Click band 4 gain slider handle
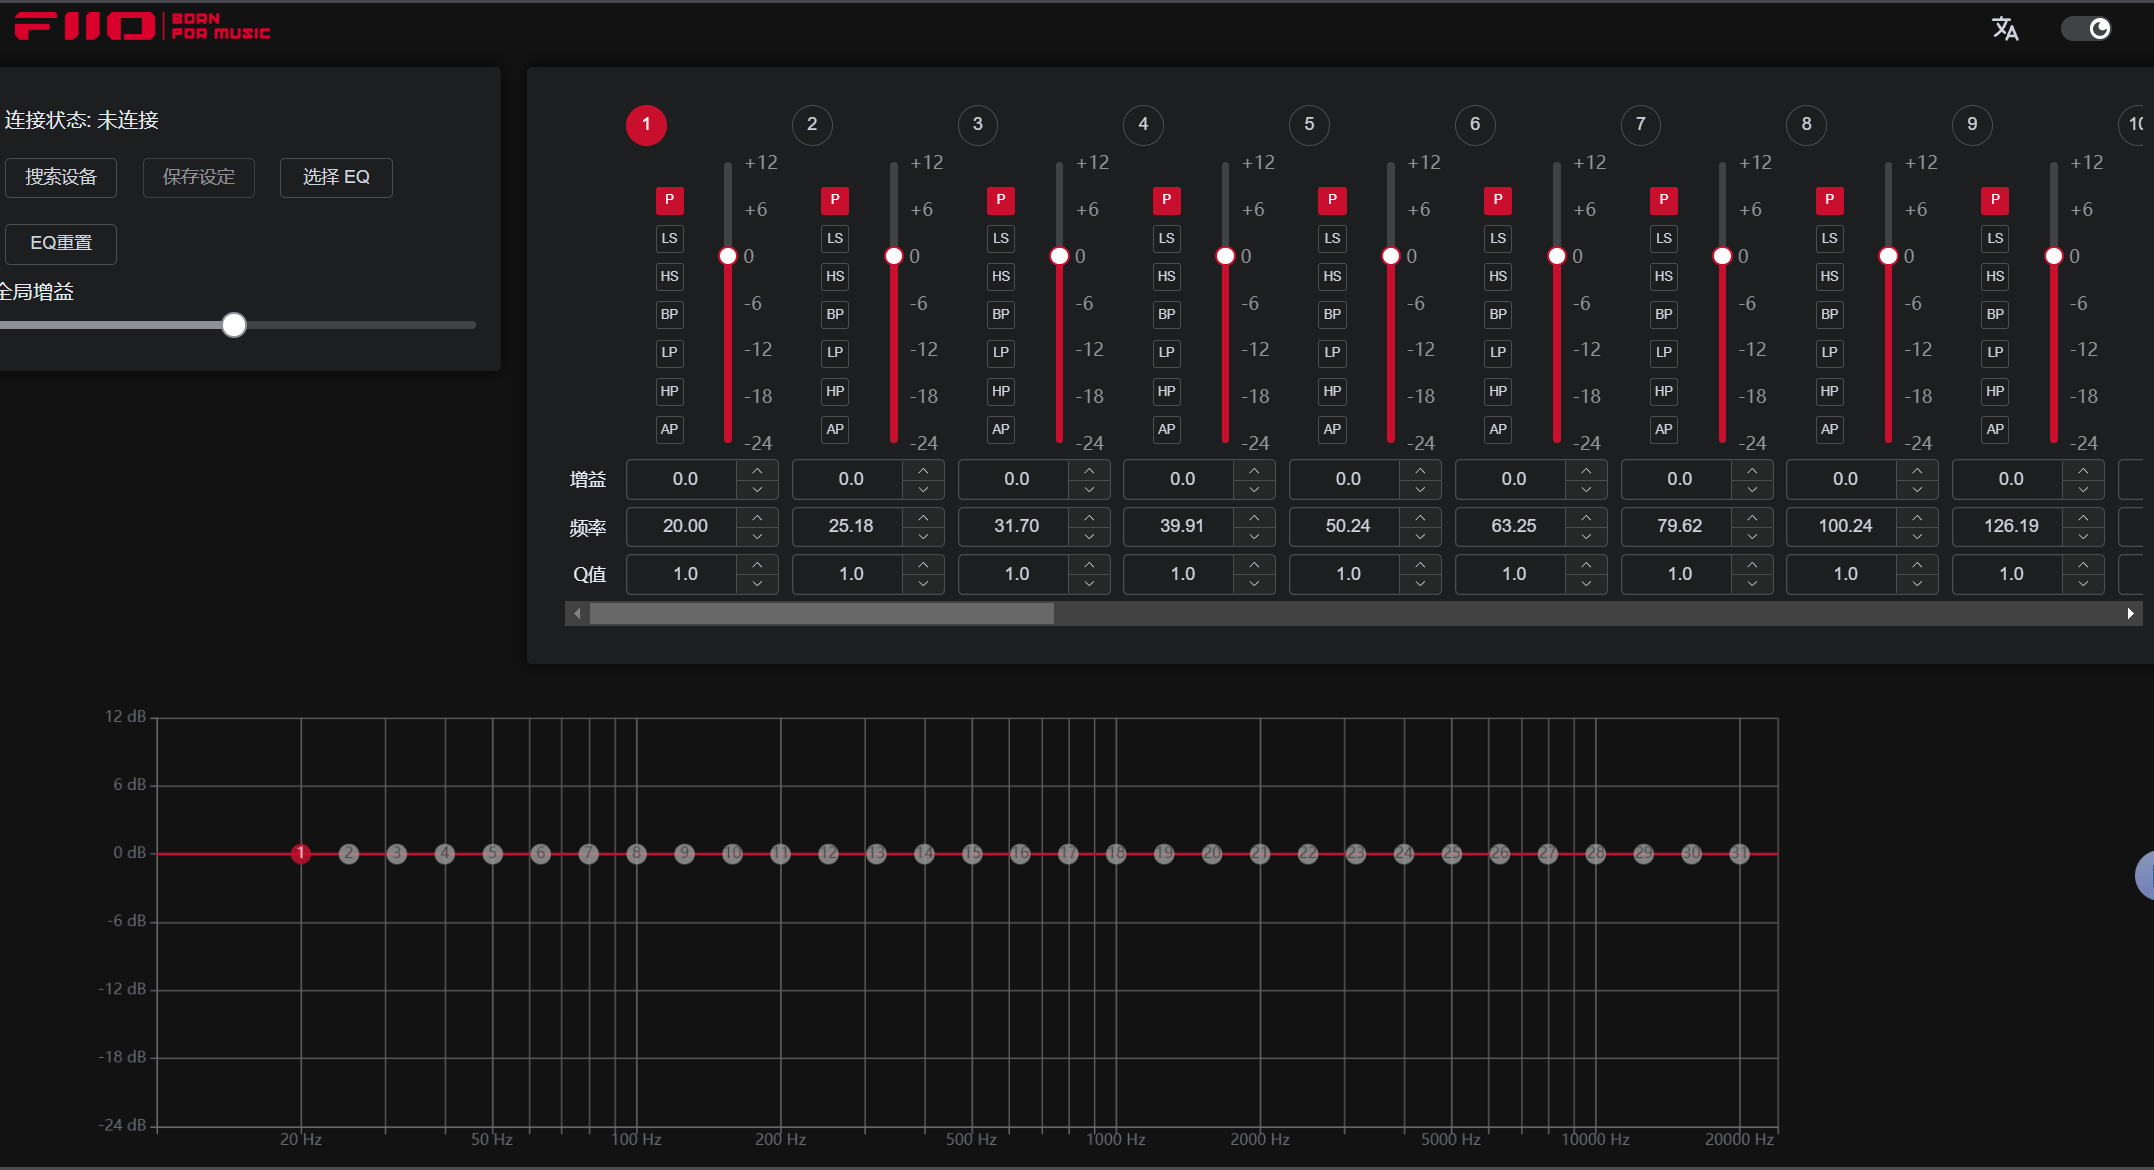The width and height of the screenshot is (2154, 1170). tap(1225, 256)
